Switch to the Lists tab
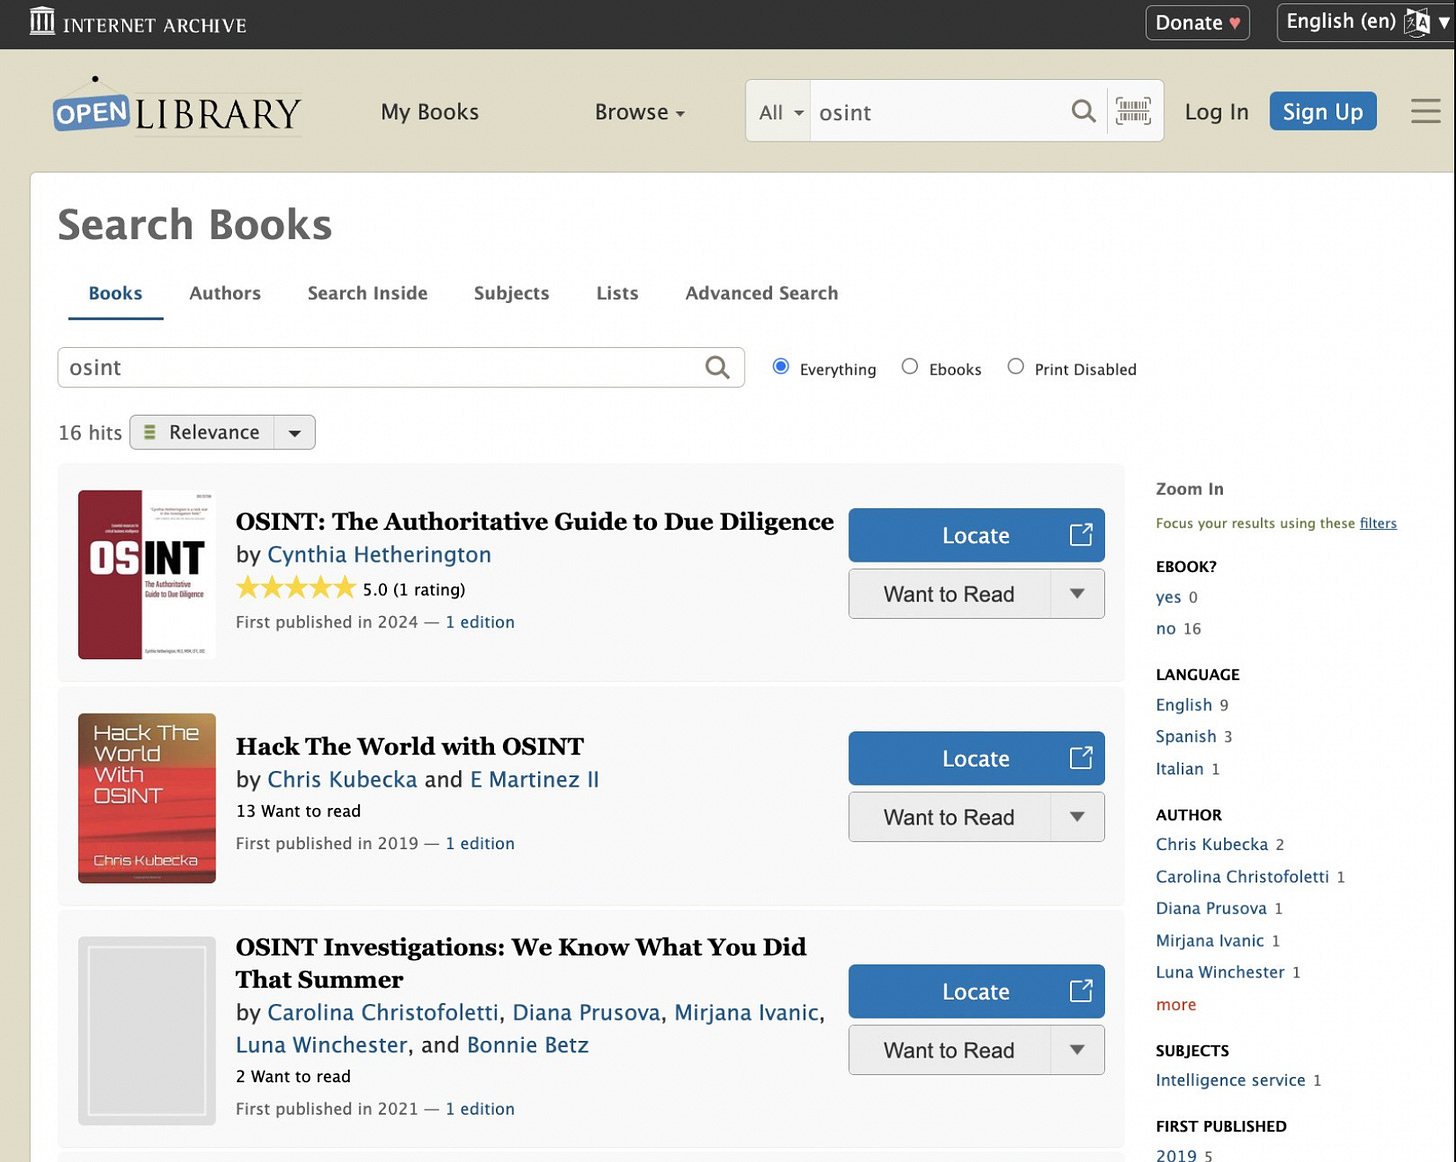Image resolution: width=1456 pixels, height=1162 pixels. (x=617, y=293)
